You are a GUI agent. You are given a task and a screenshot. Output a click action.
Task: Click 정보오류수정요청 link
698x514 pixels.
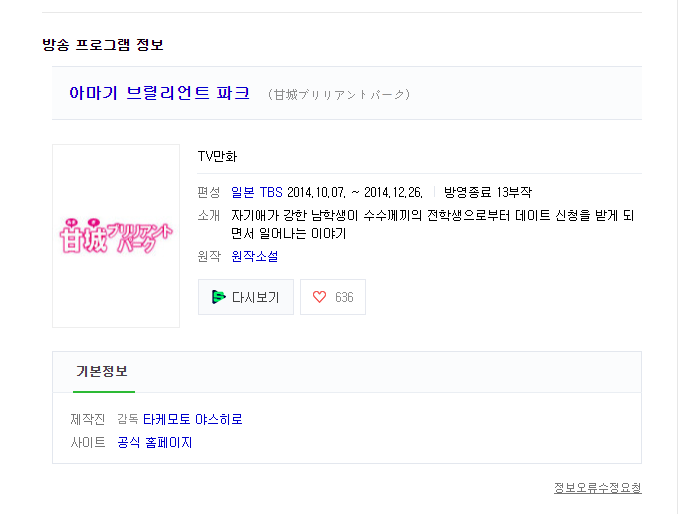598,488
